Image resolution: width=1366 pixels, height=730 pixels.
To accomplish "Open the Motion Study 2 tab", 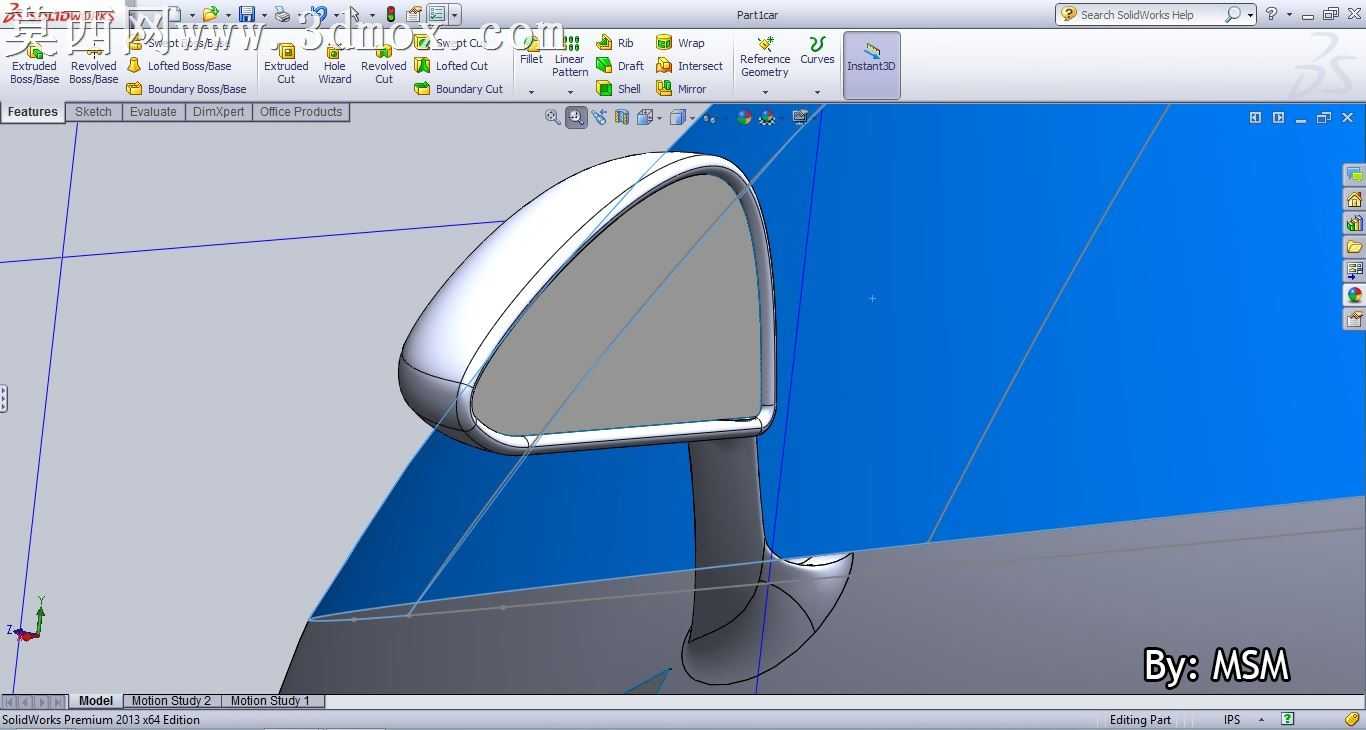I will click(x=171, y=701).
